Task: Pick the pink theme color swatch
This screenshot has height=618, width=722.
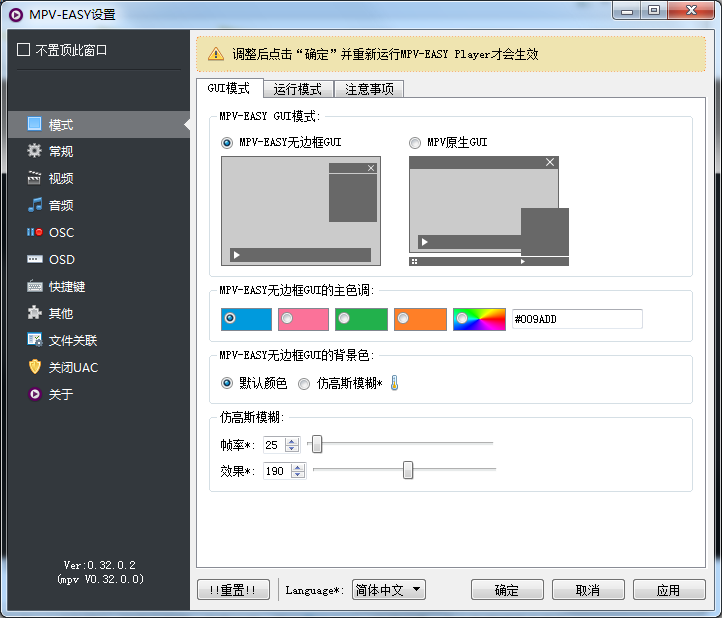Action: tap(304, 319)
